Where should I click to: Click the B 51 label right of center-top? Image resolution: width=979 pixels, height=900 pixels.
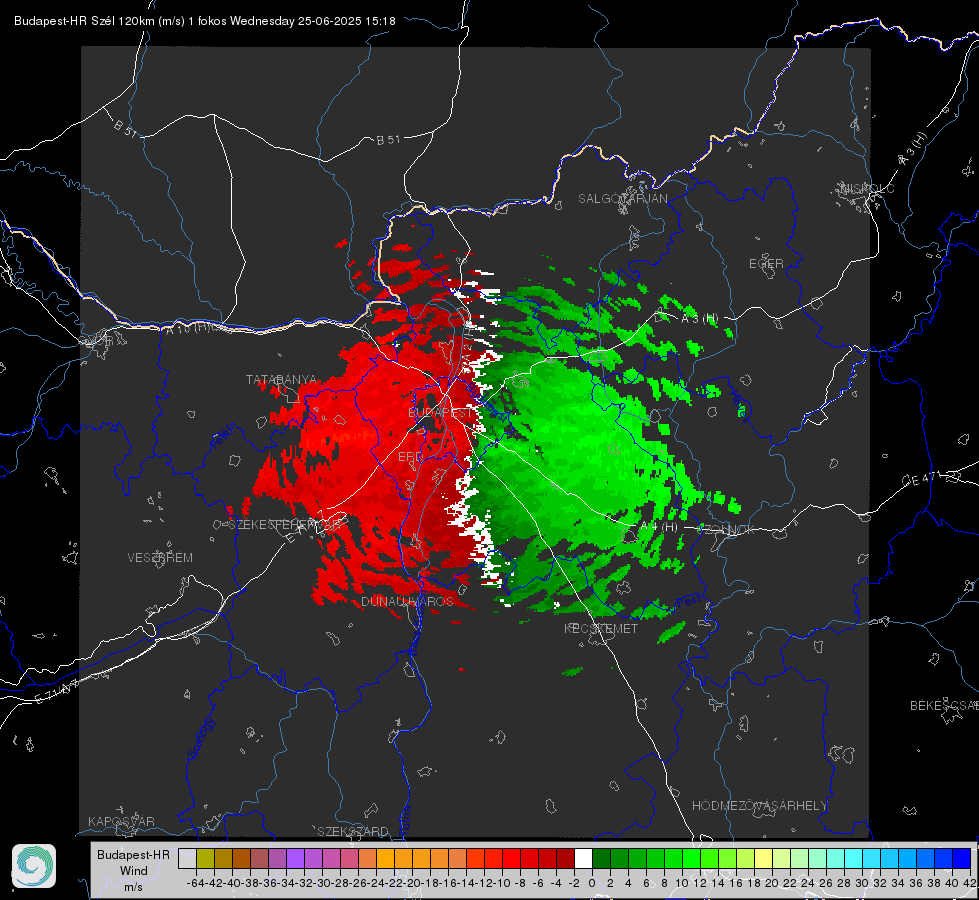point(388,140)
